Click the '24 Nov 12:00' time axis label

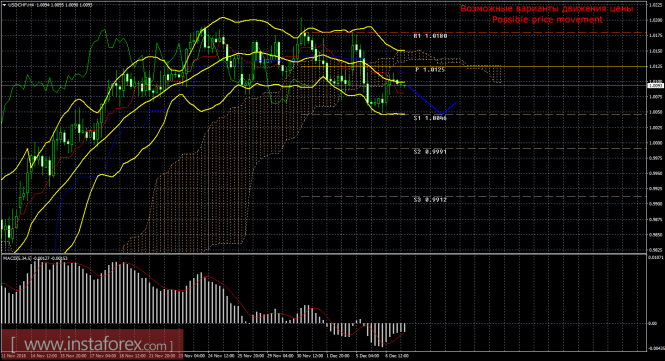coord(221,356)
